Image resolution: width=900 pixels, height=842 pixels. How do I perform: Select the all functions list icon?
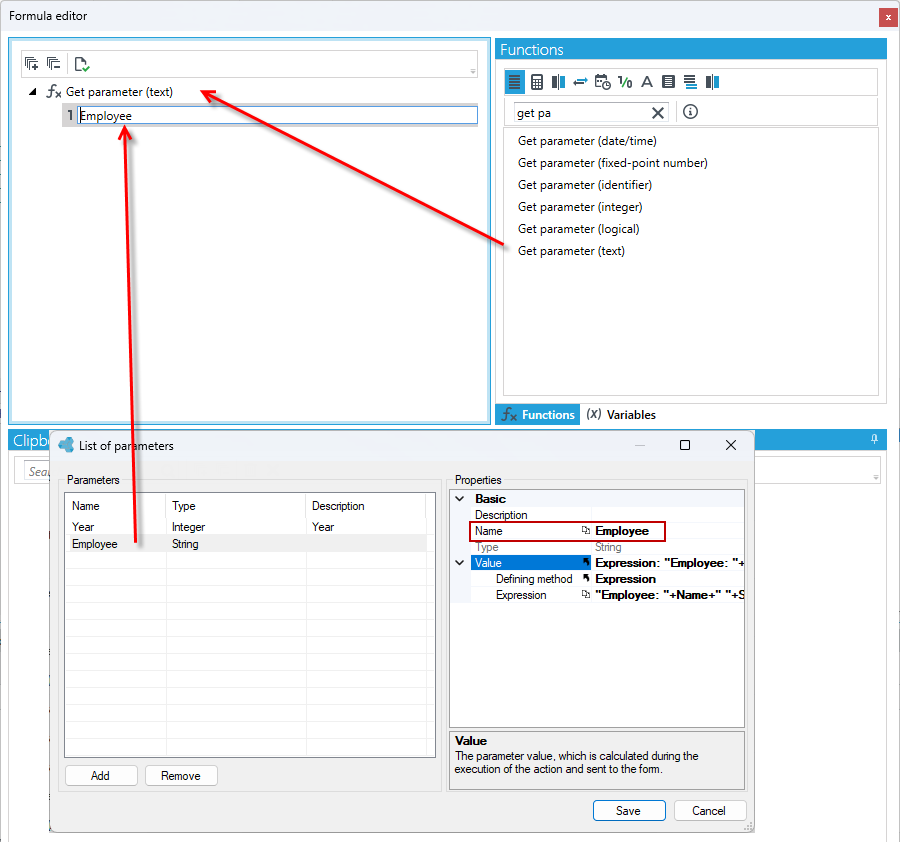514,82
